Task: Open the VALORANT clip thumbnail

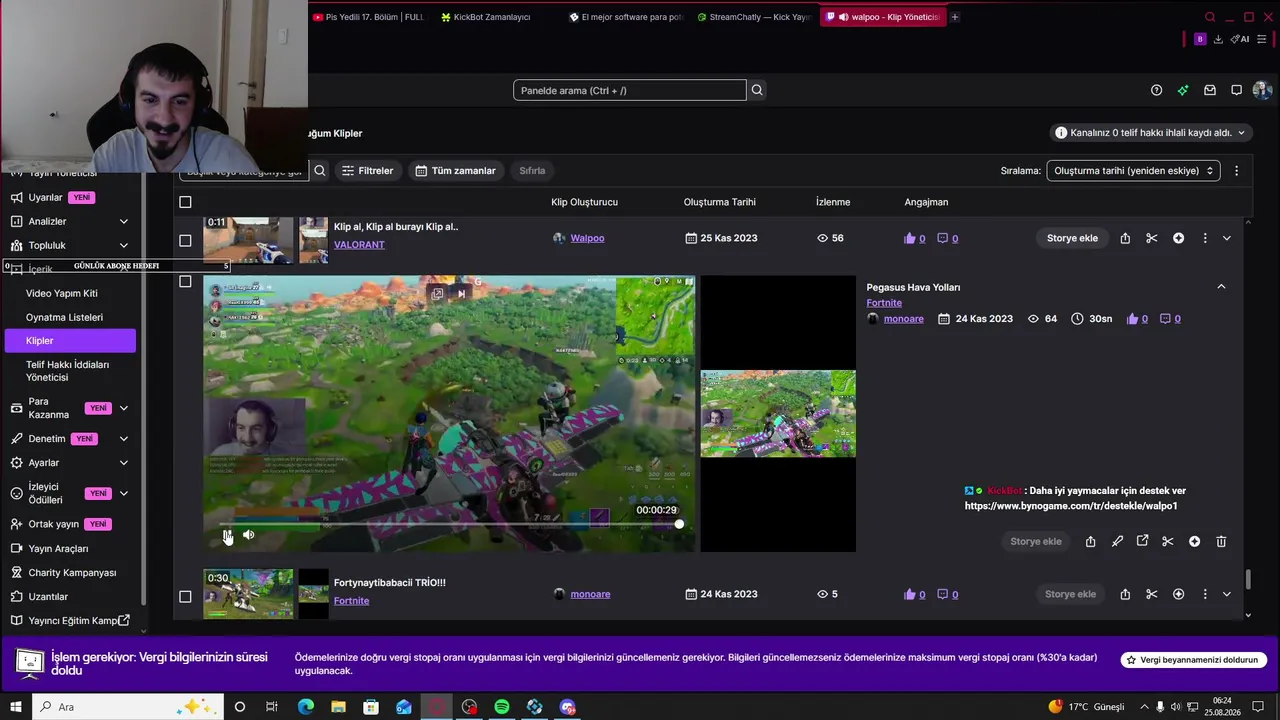Action: [248, 240]
